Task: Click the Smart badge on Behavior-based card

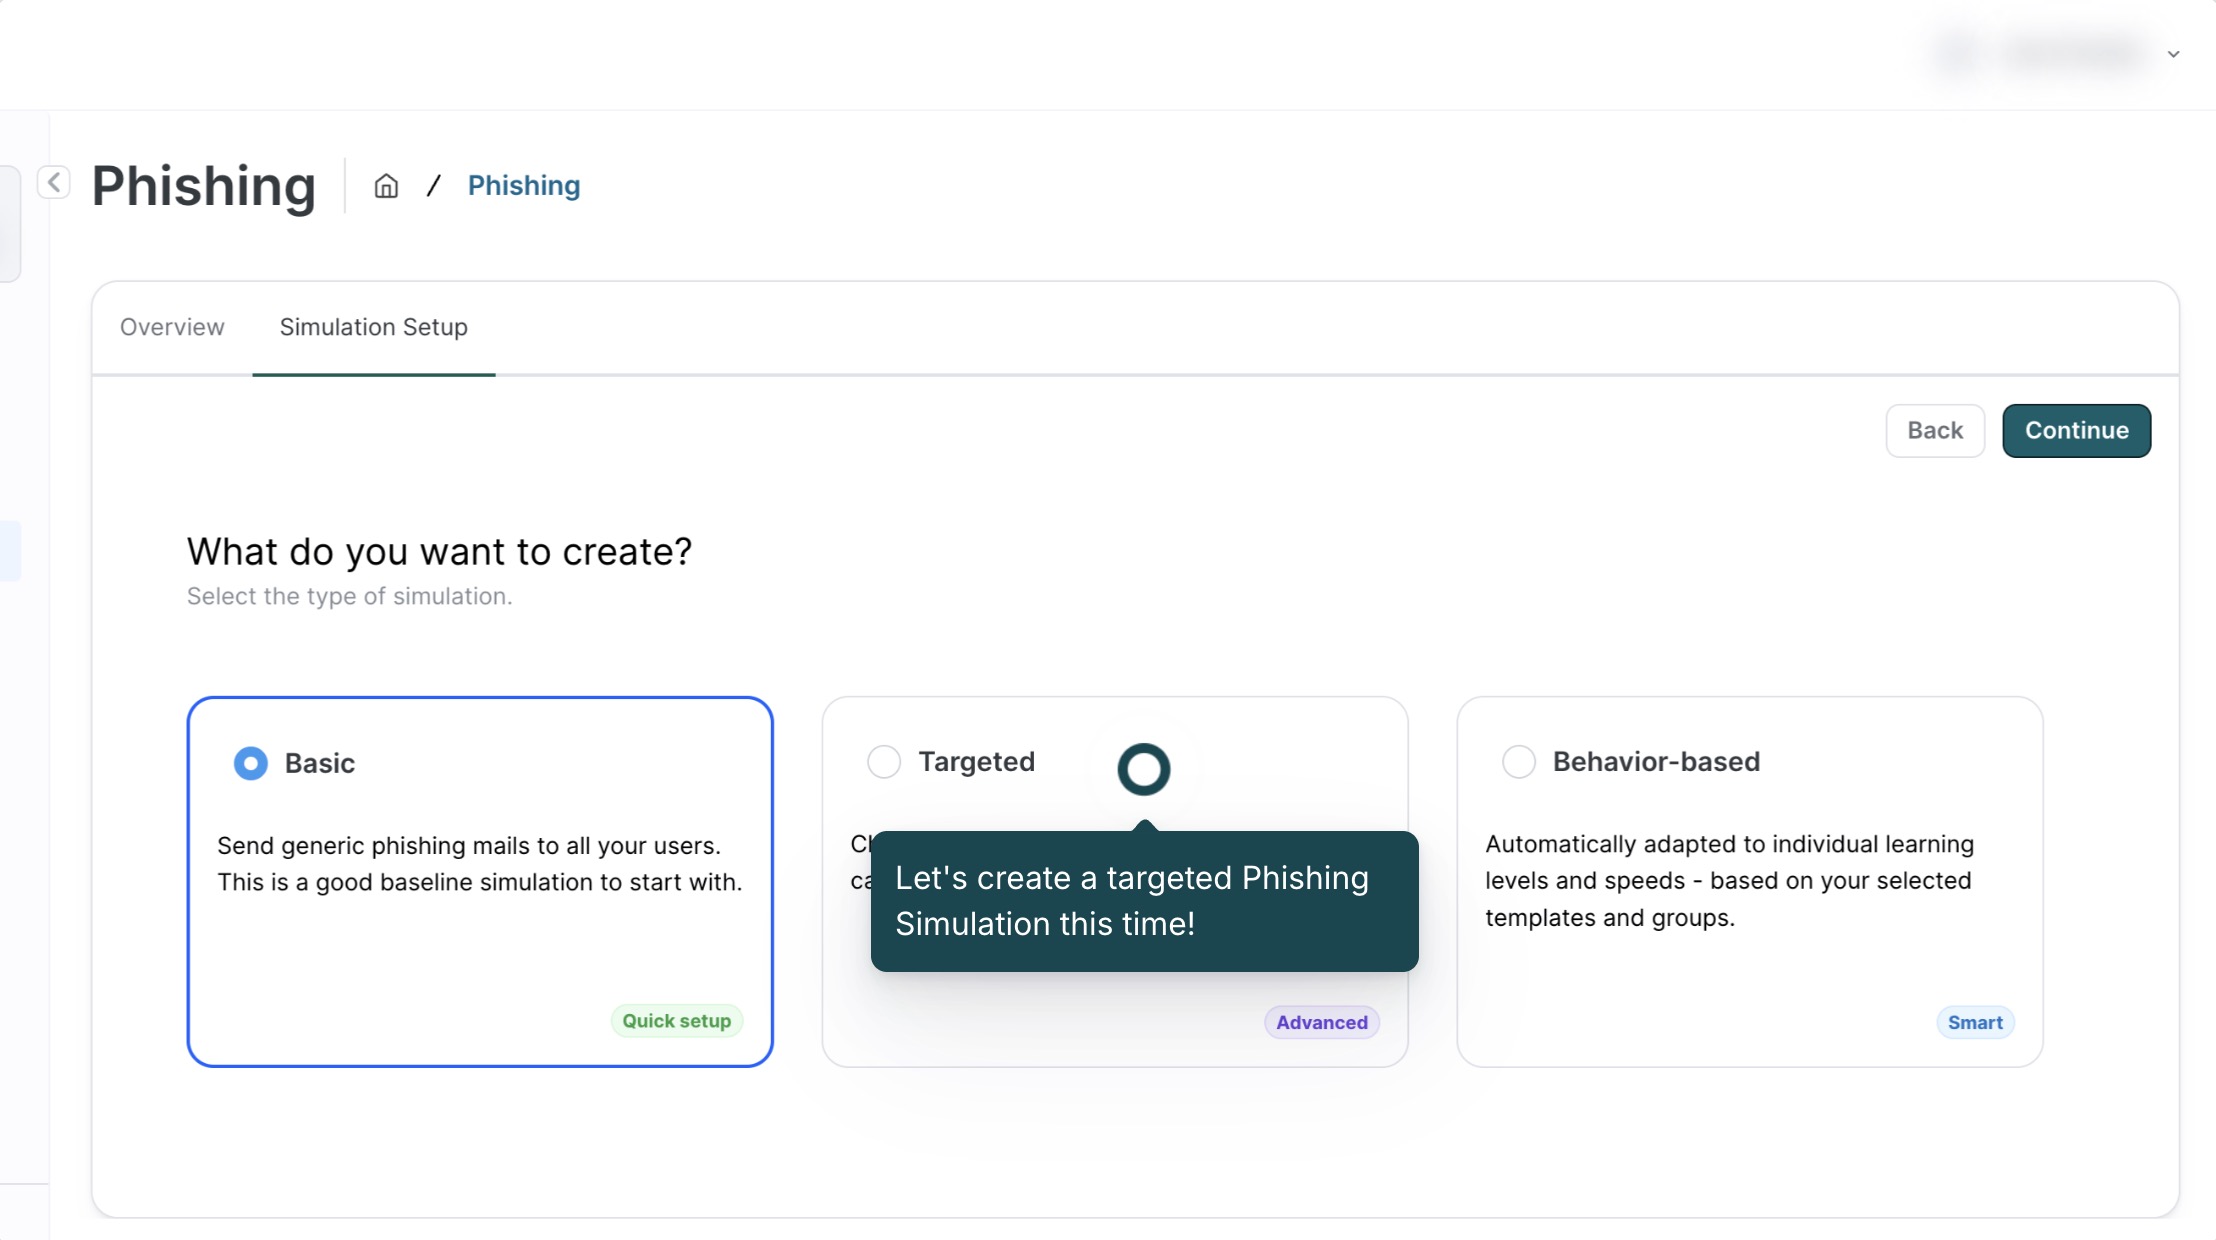Action: 1975,1022
